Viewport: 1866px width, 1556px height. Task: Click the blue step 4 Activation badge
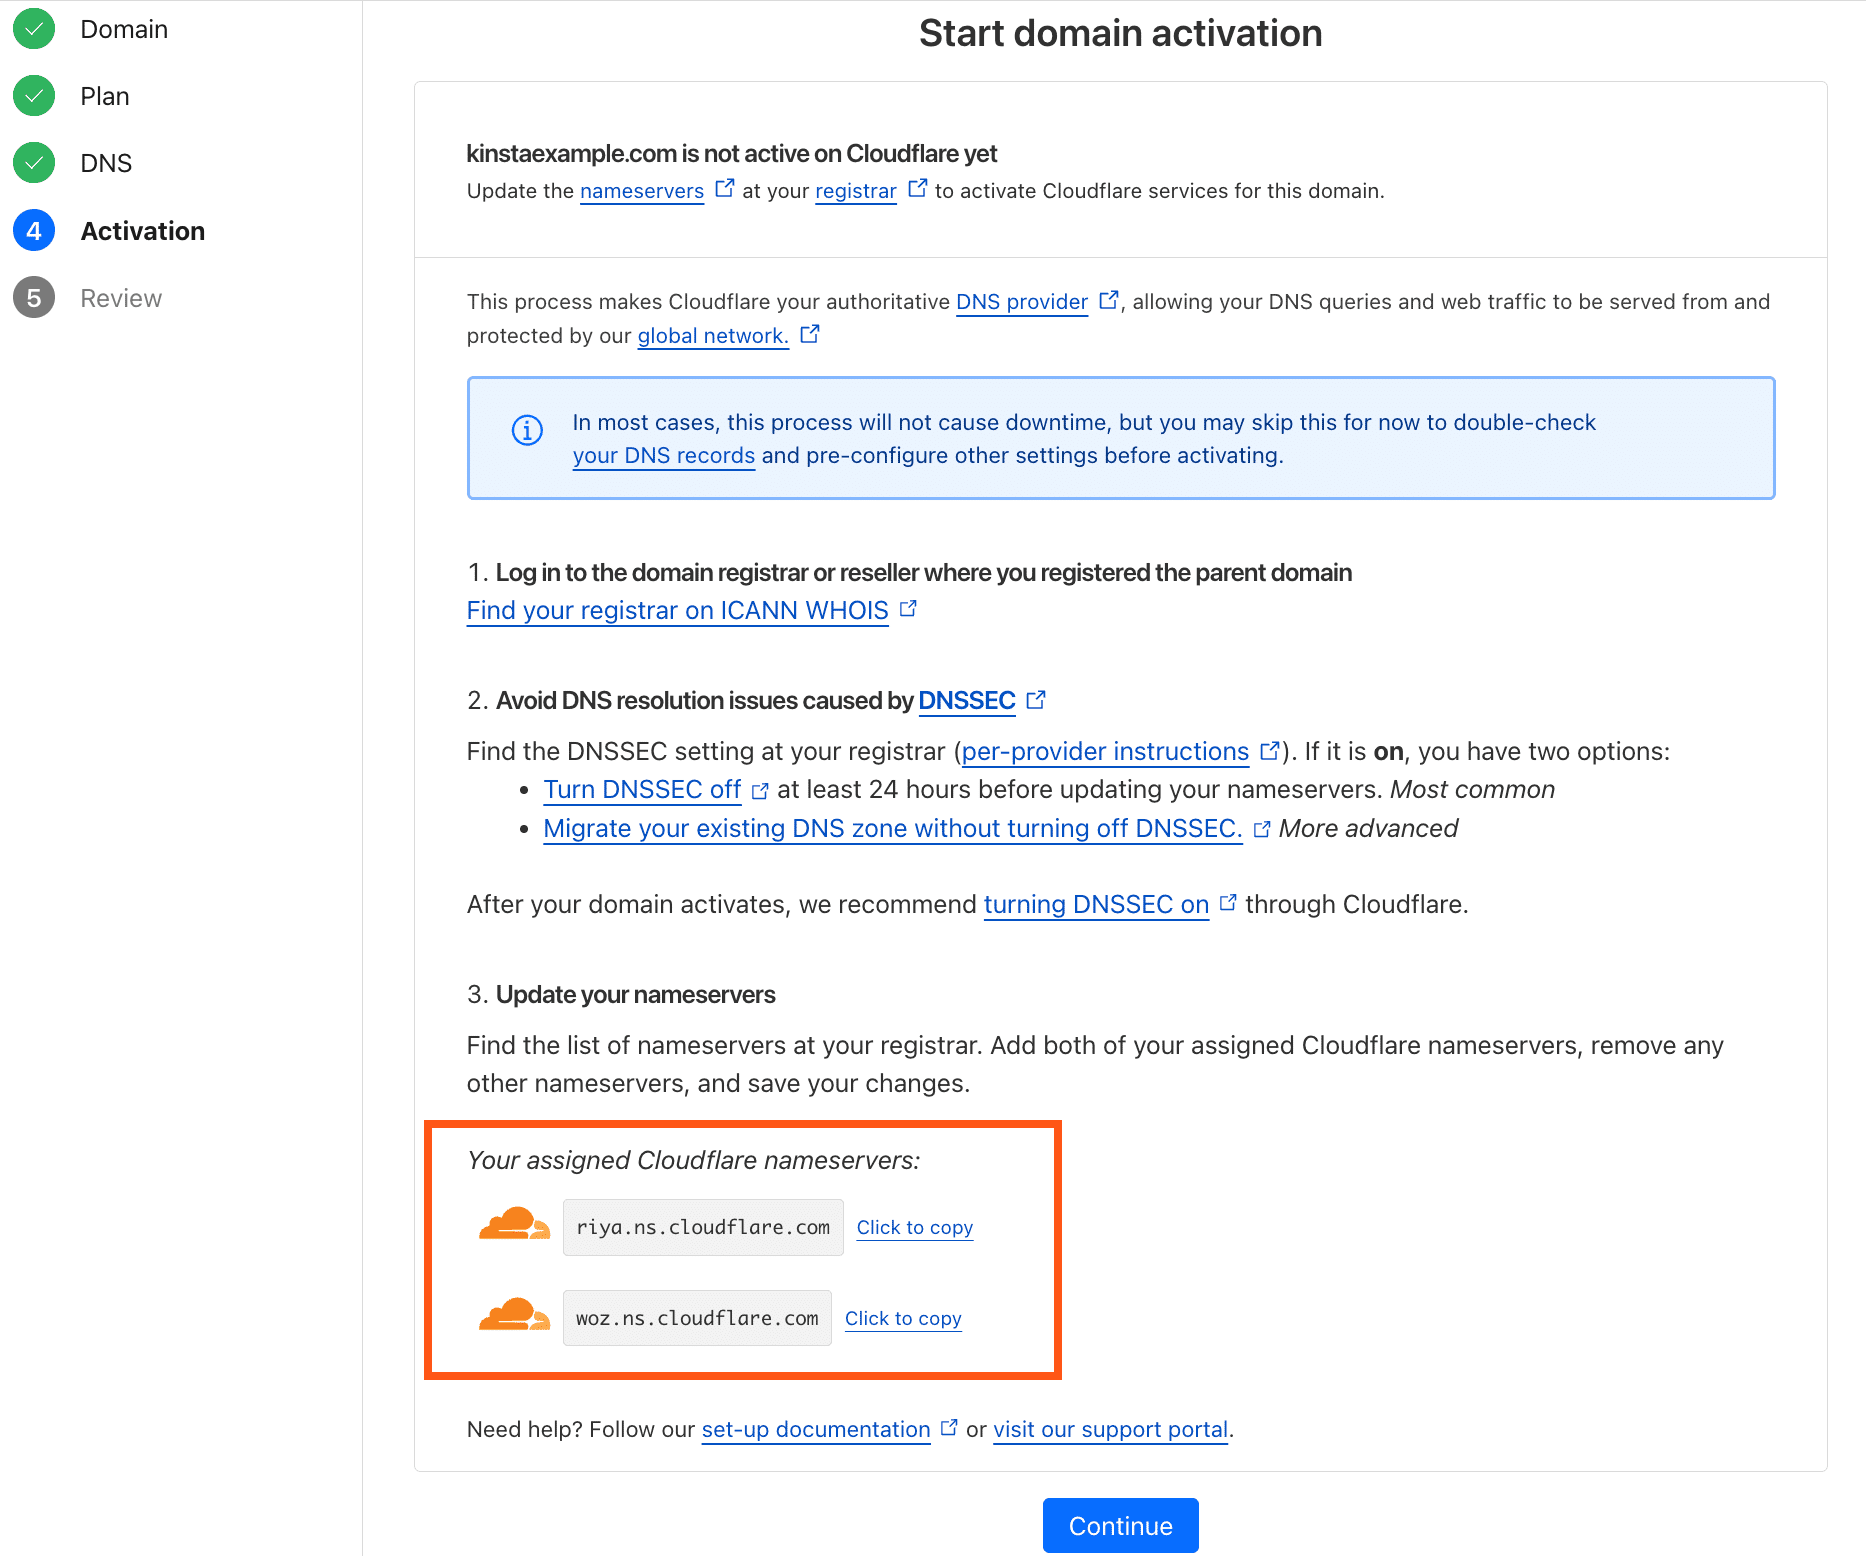tap(33, 230)
